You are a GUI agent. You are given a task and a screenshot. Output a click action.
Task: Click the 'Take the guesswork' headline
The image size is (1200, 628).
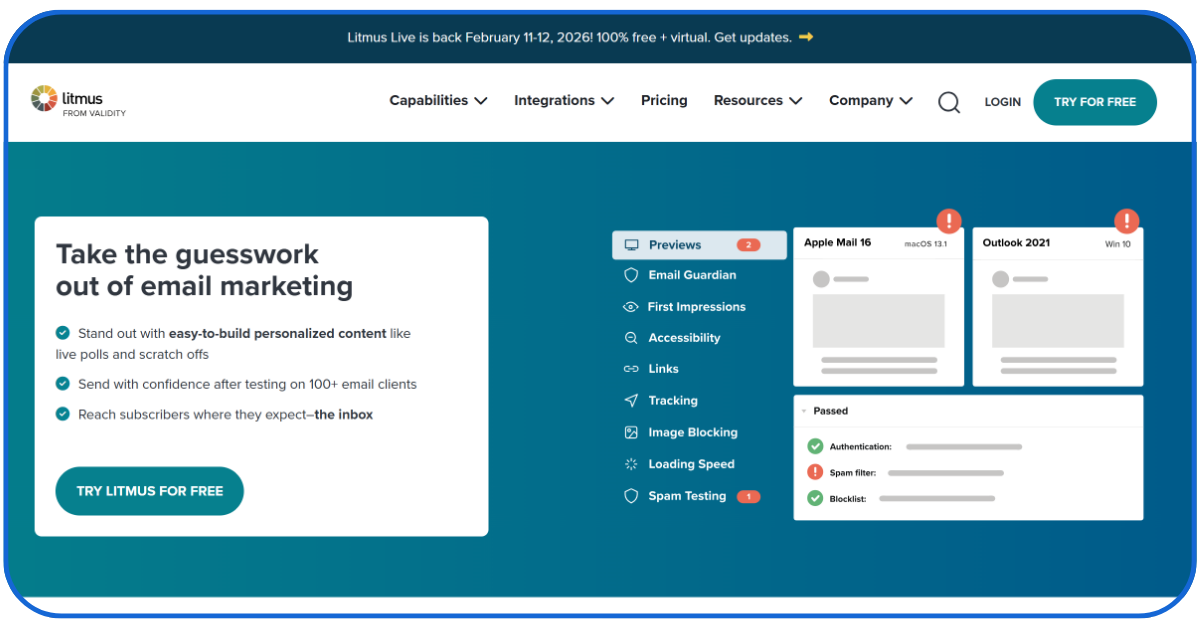tap(205, 270)
